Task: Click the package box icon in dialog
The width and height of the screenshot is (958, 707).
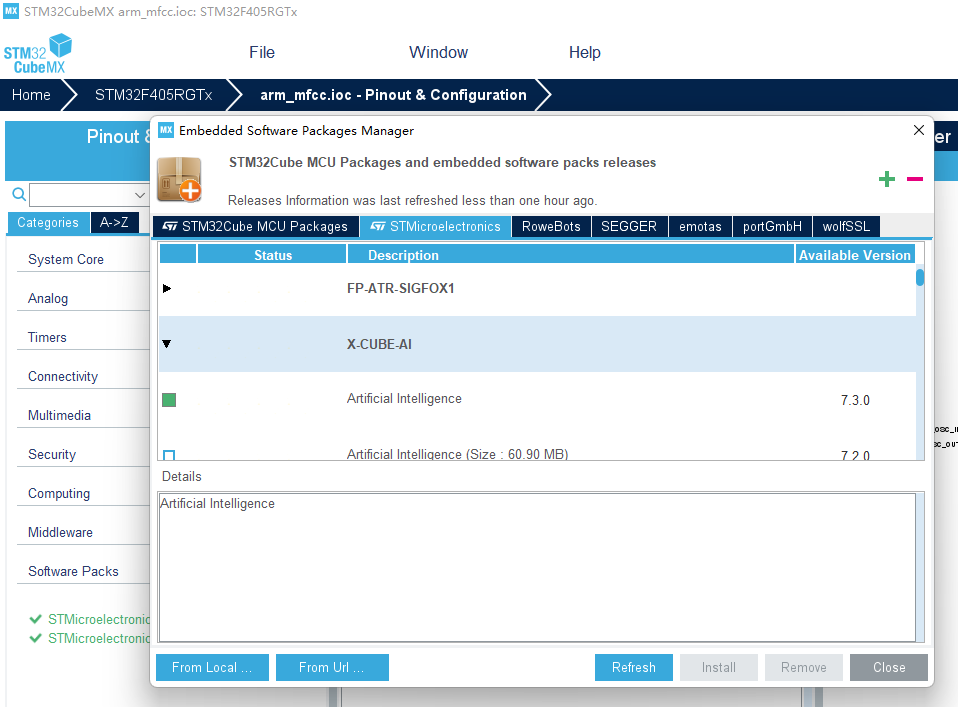Action: 179,180
